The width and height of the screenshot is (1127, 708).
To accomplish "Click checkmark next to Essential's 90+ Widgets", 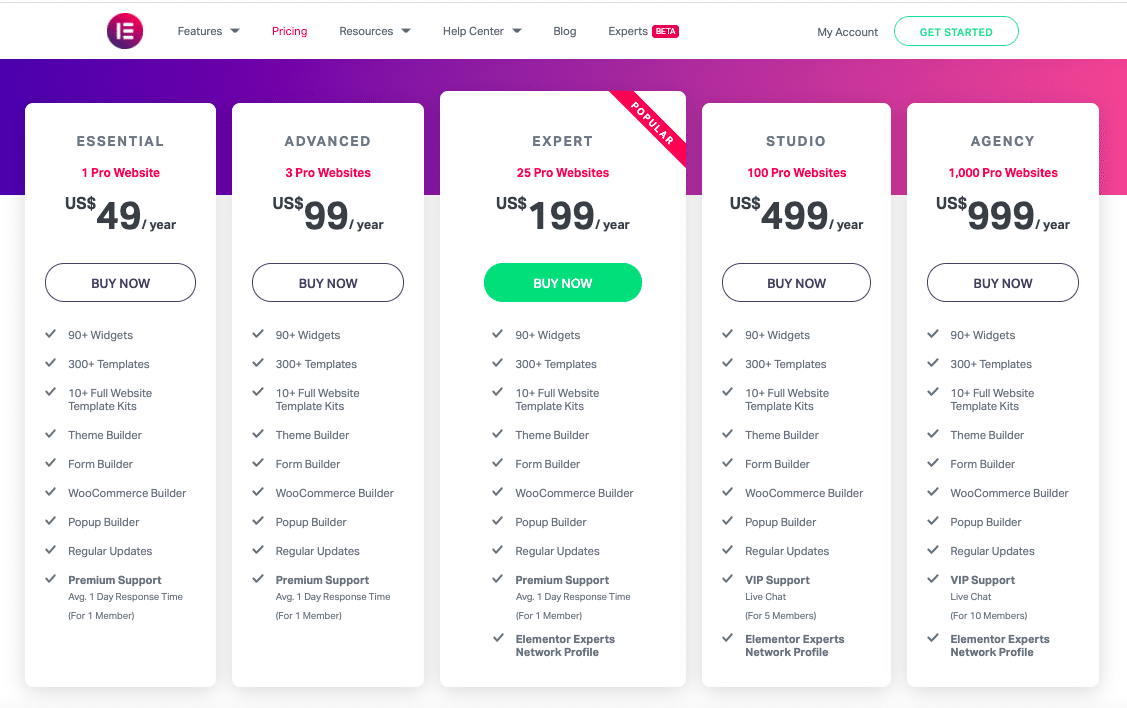I will point(50,334).
